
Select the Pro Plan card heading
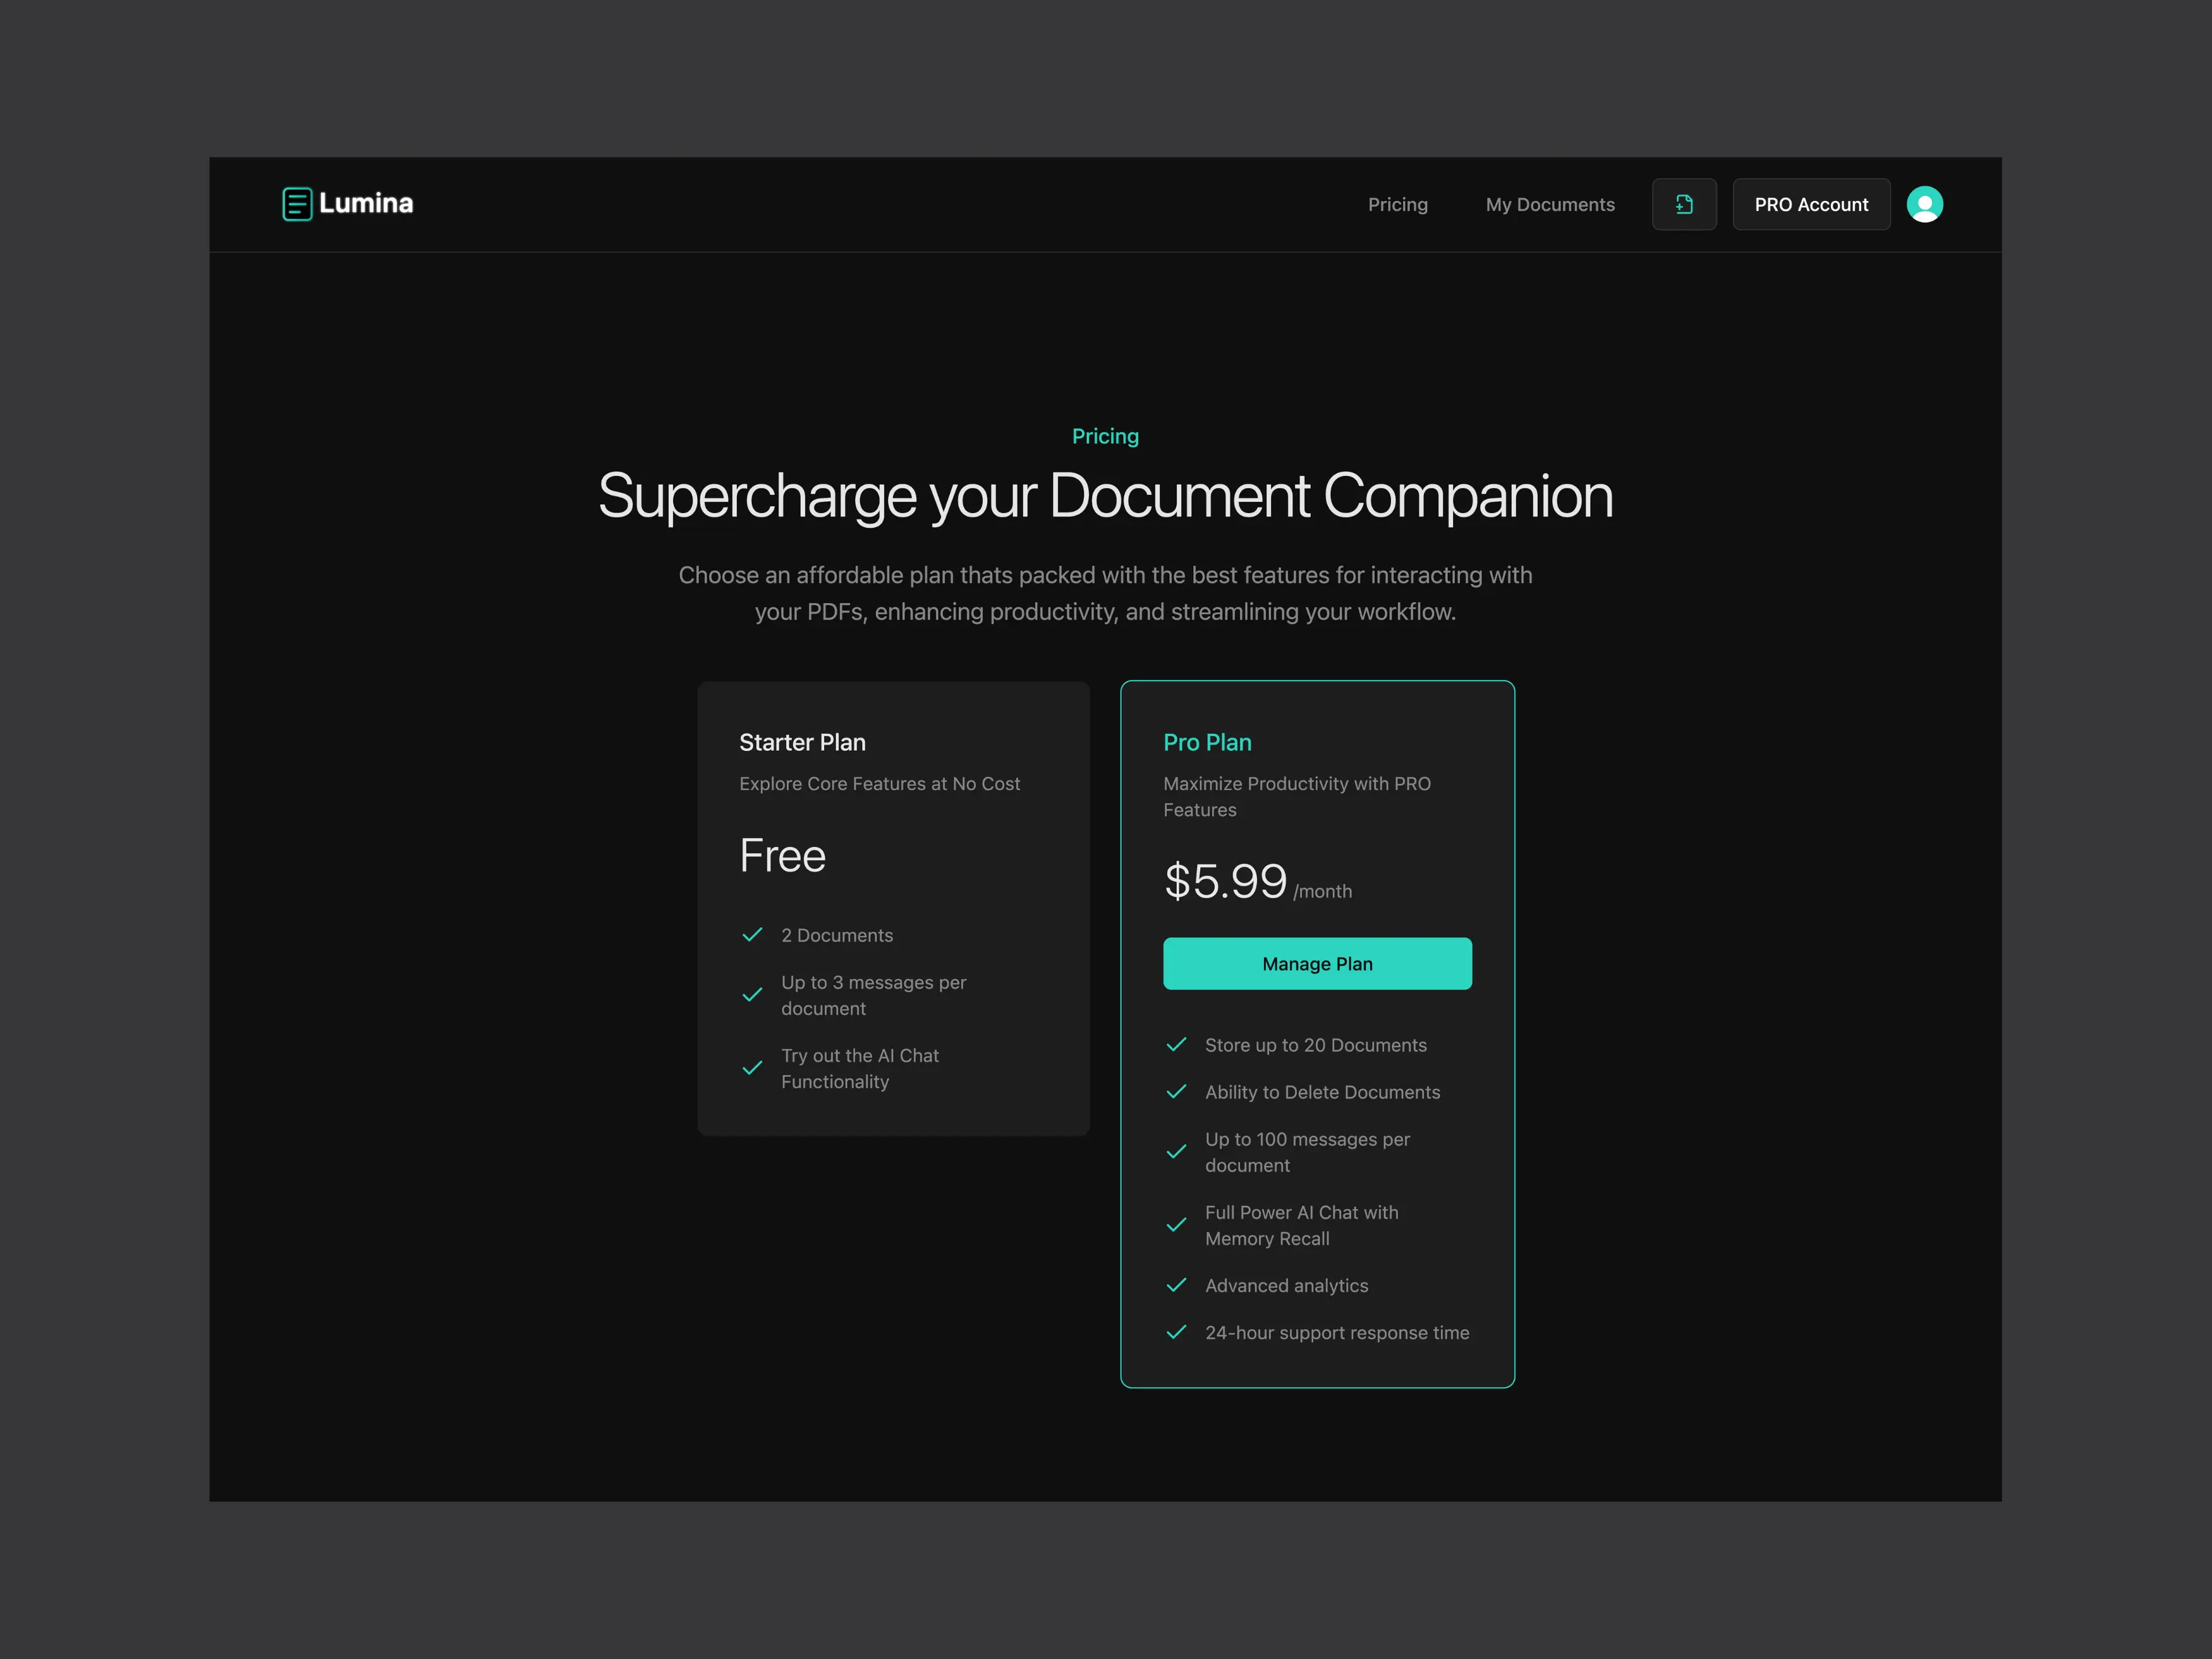click(x=1207, y=742)
